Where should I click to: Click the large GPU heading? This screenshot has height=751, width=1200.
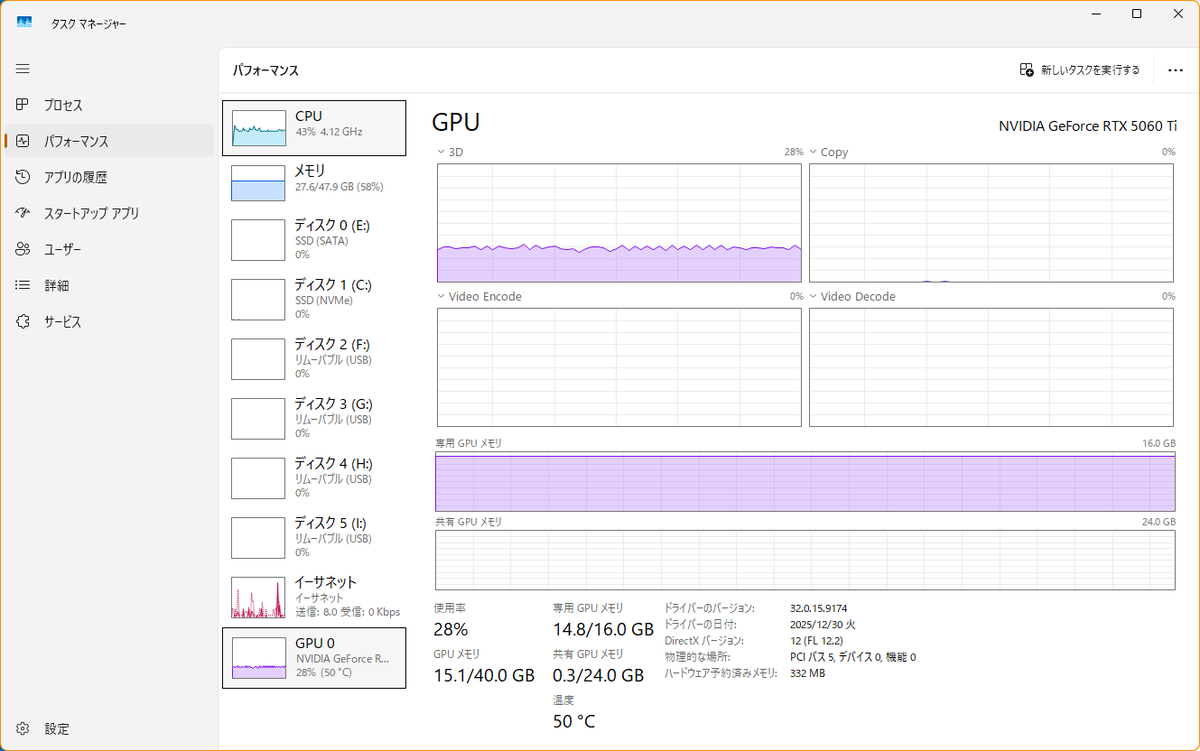point(456,122)
